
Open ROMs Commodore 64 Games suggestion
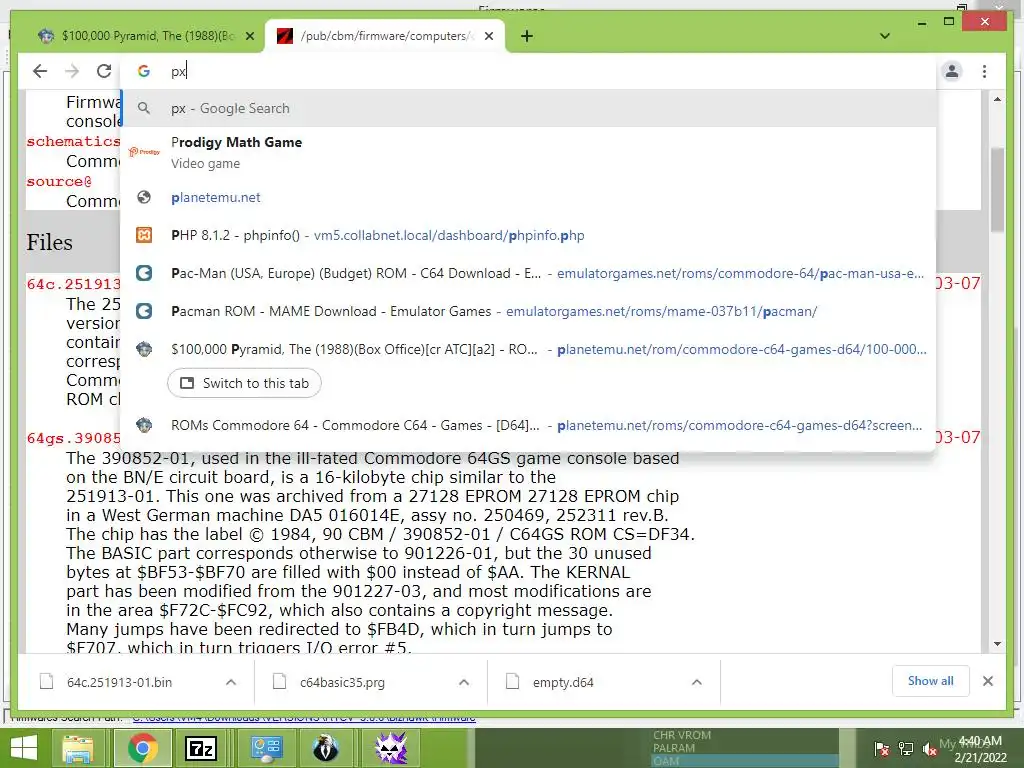click(528, 425)
